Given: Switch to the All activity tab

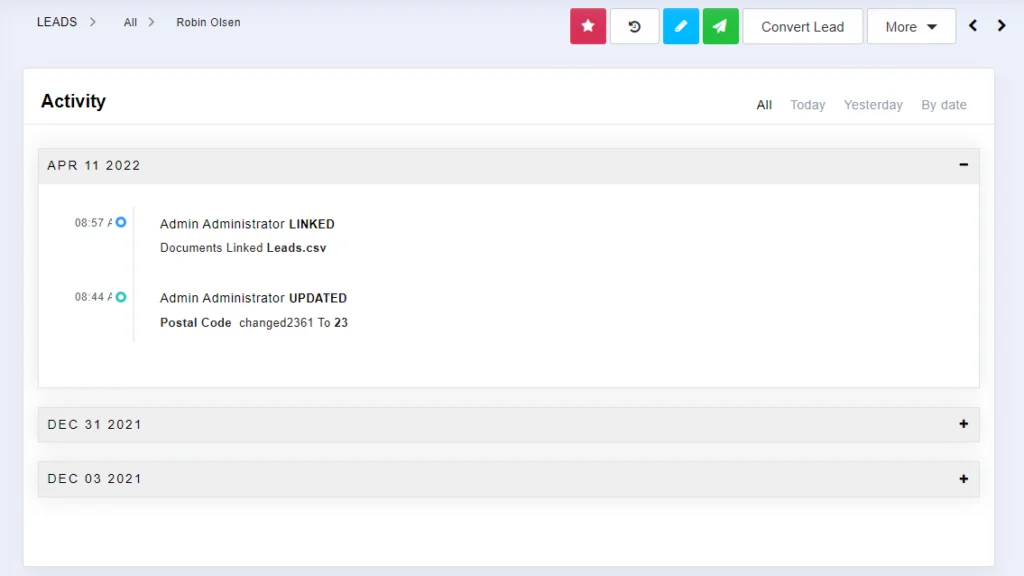Looking at the screenshot, I should coord(764,104).
